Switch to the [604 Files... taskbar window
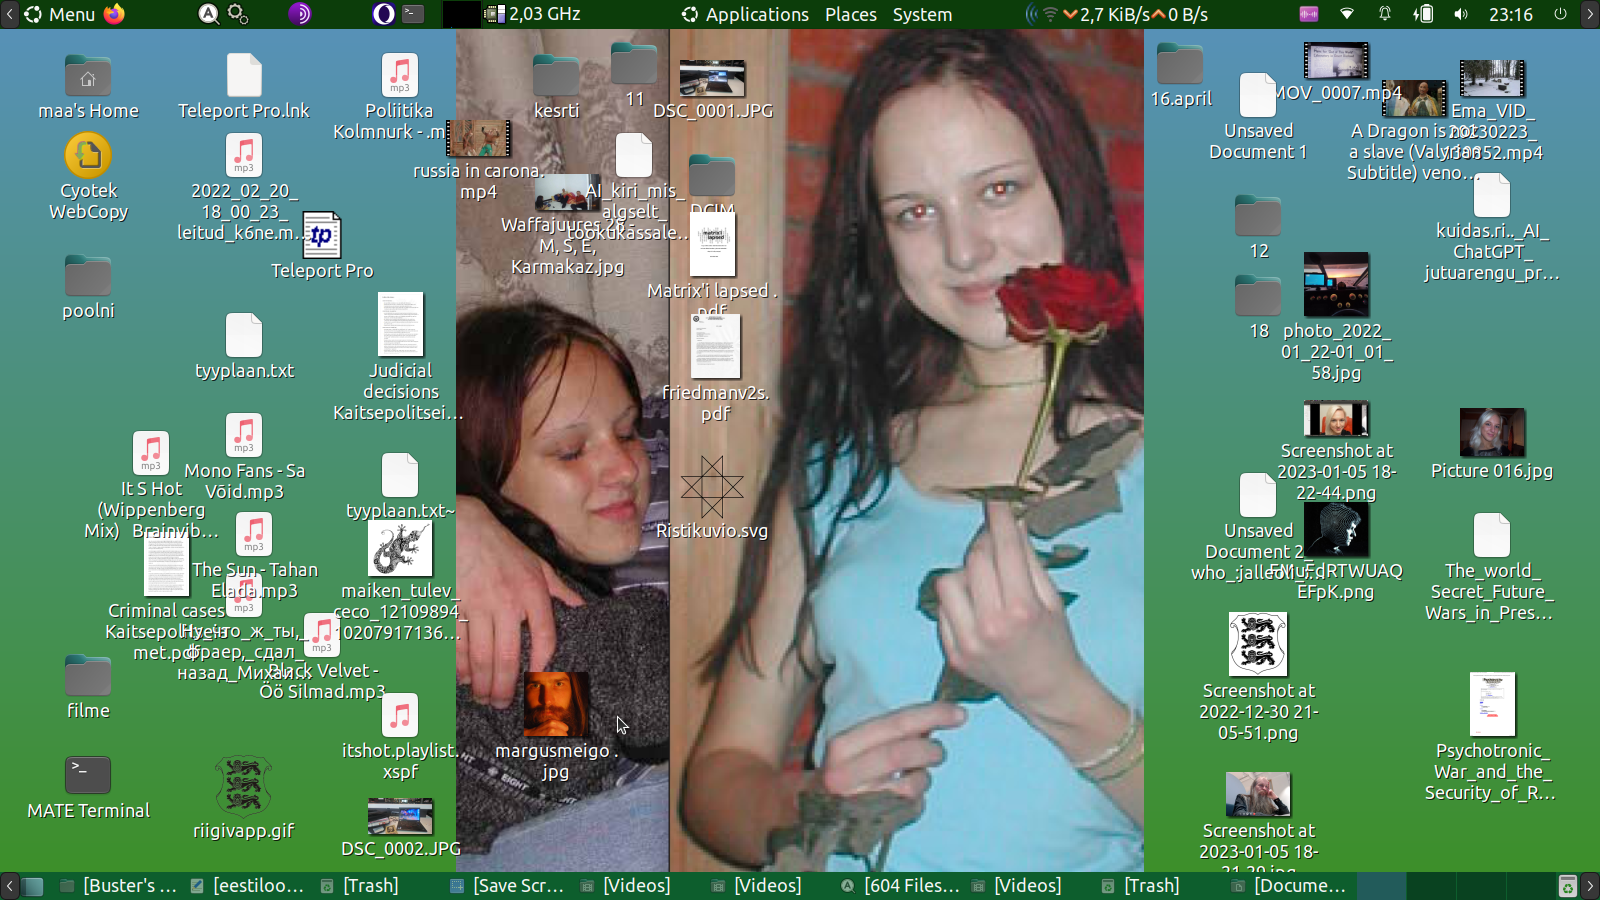This screenshot has width=1600, height=900. 900,886
